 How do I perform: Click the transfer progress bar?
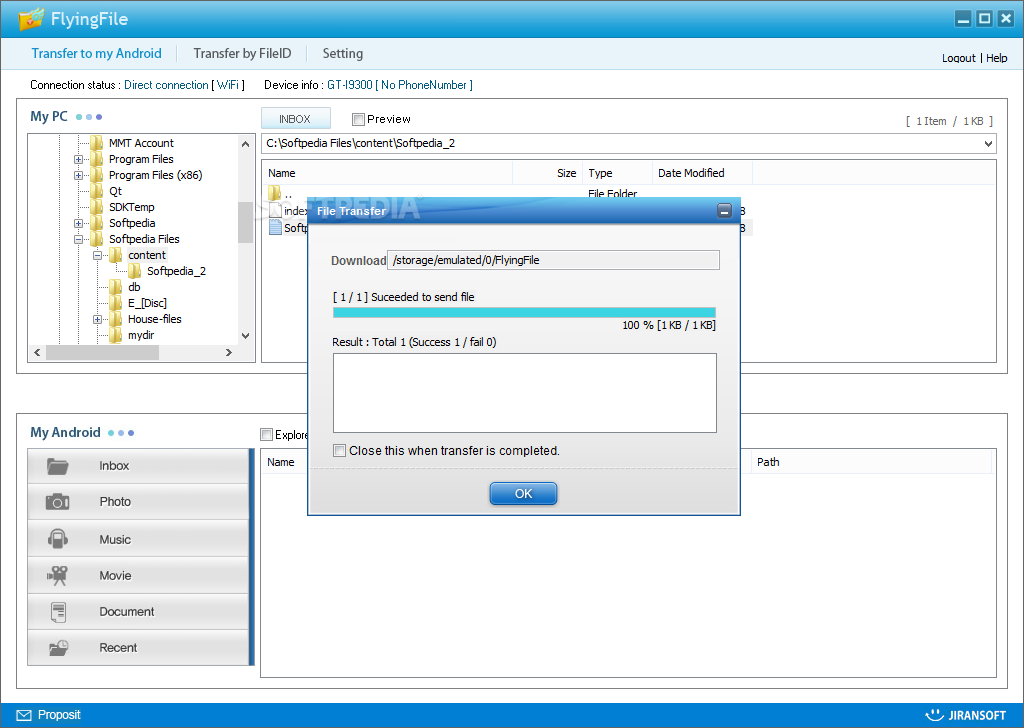[524, 312]
